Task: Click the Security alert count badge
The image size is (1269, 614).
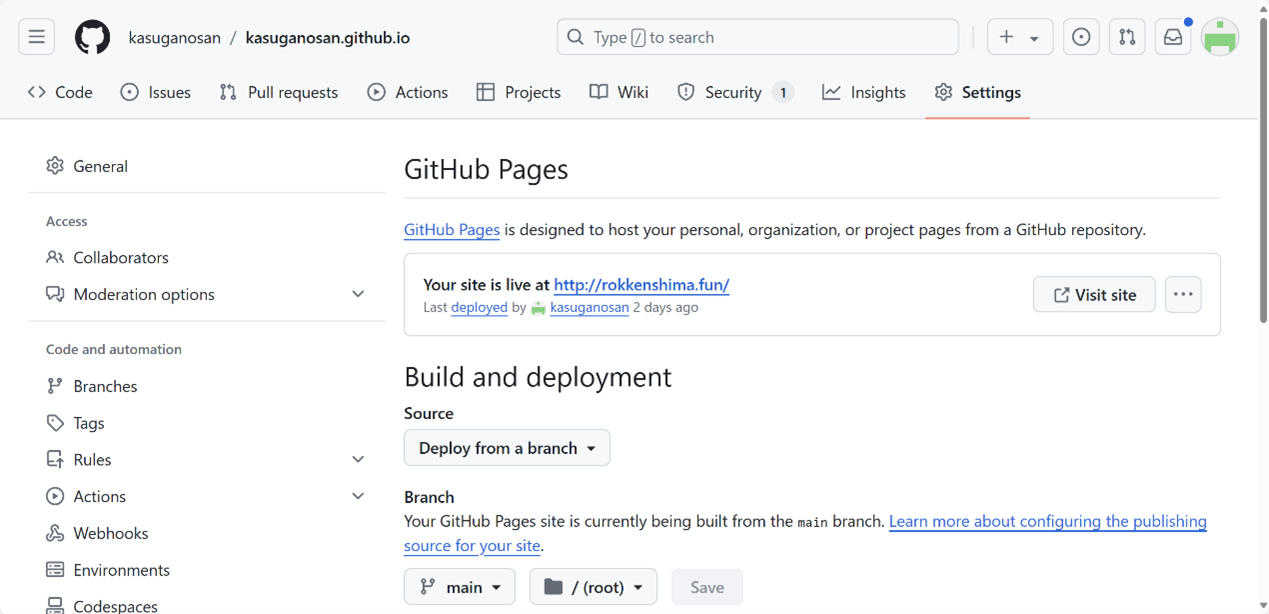Action: coord(783,92)
